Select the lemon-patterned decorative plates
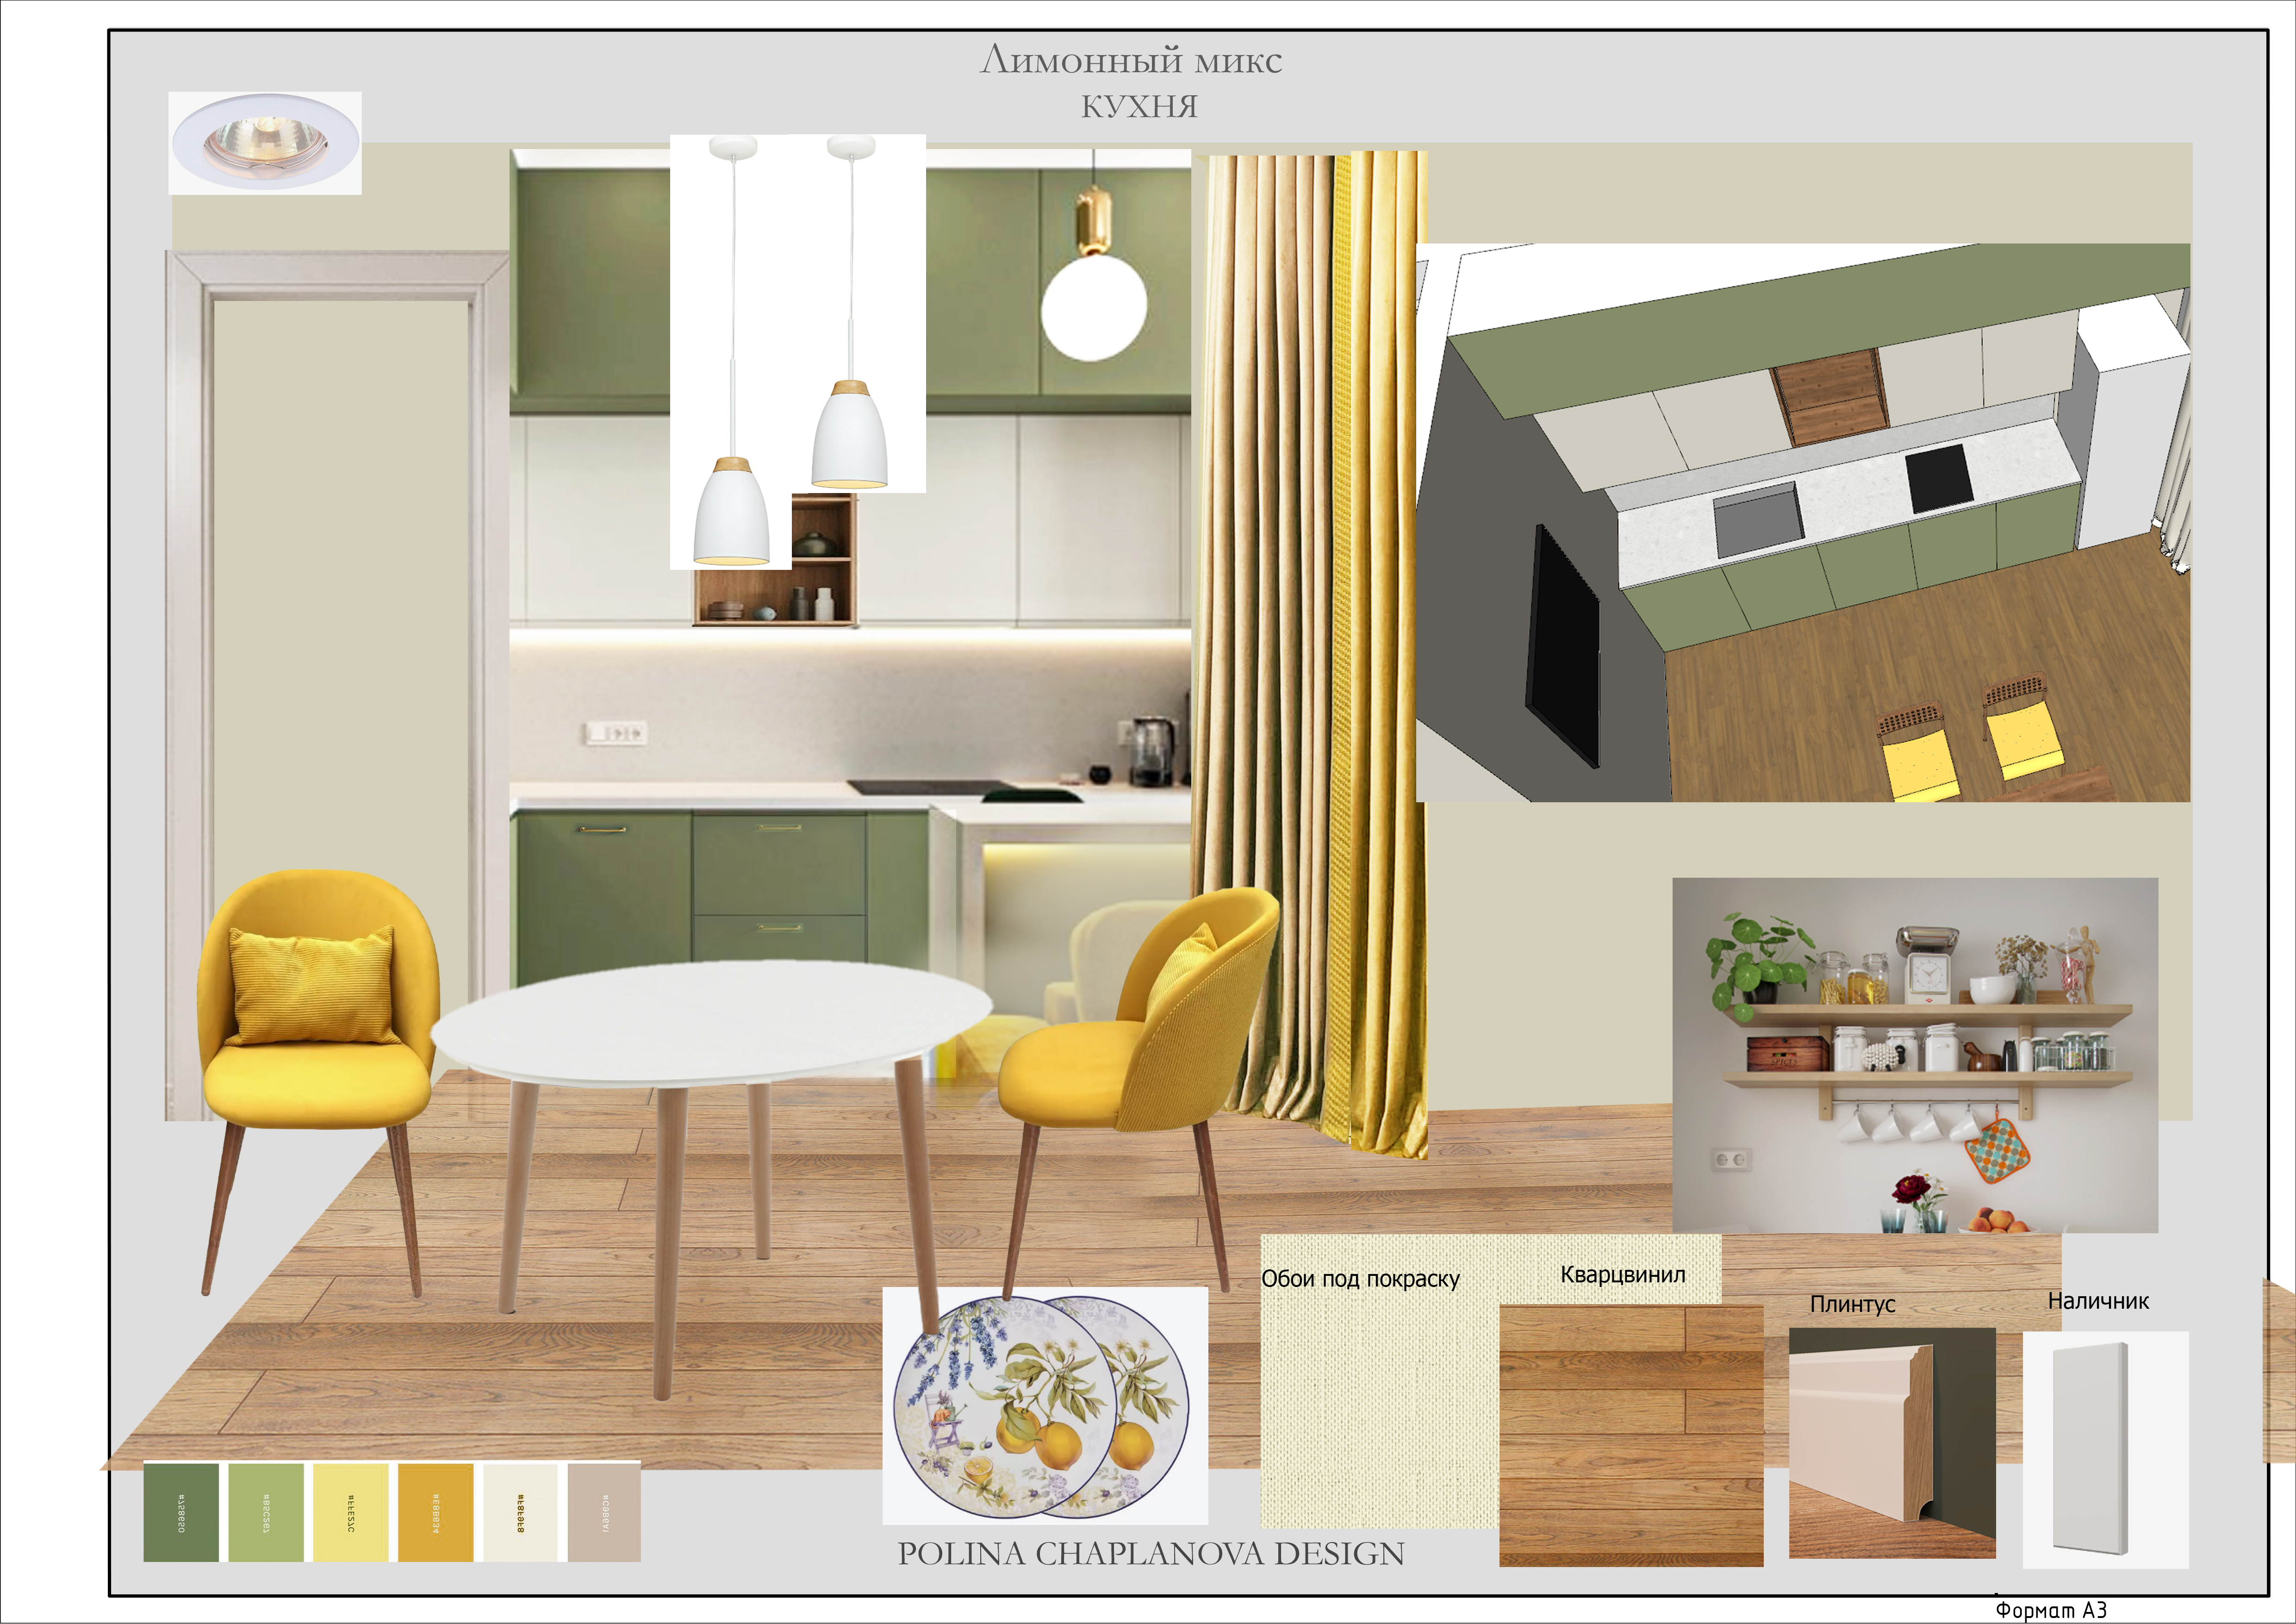Screen dimensions: 2296x1624 coord(1045,1405)
